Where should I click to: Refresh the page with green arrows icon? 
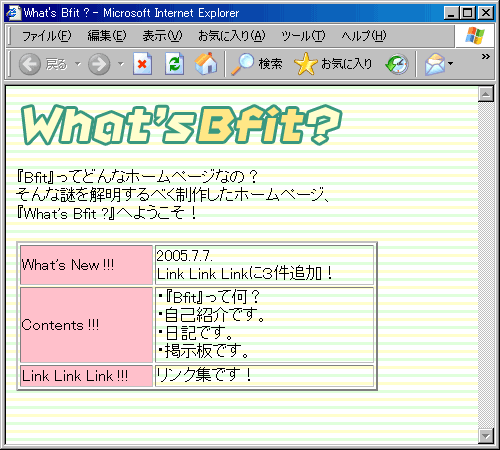tap(175, 63)
